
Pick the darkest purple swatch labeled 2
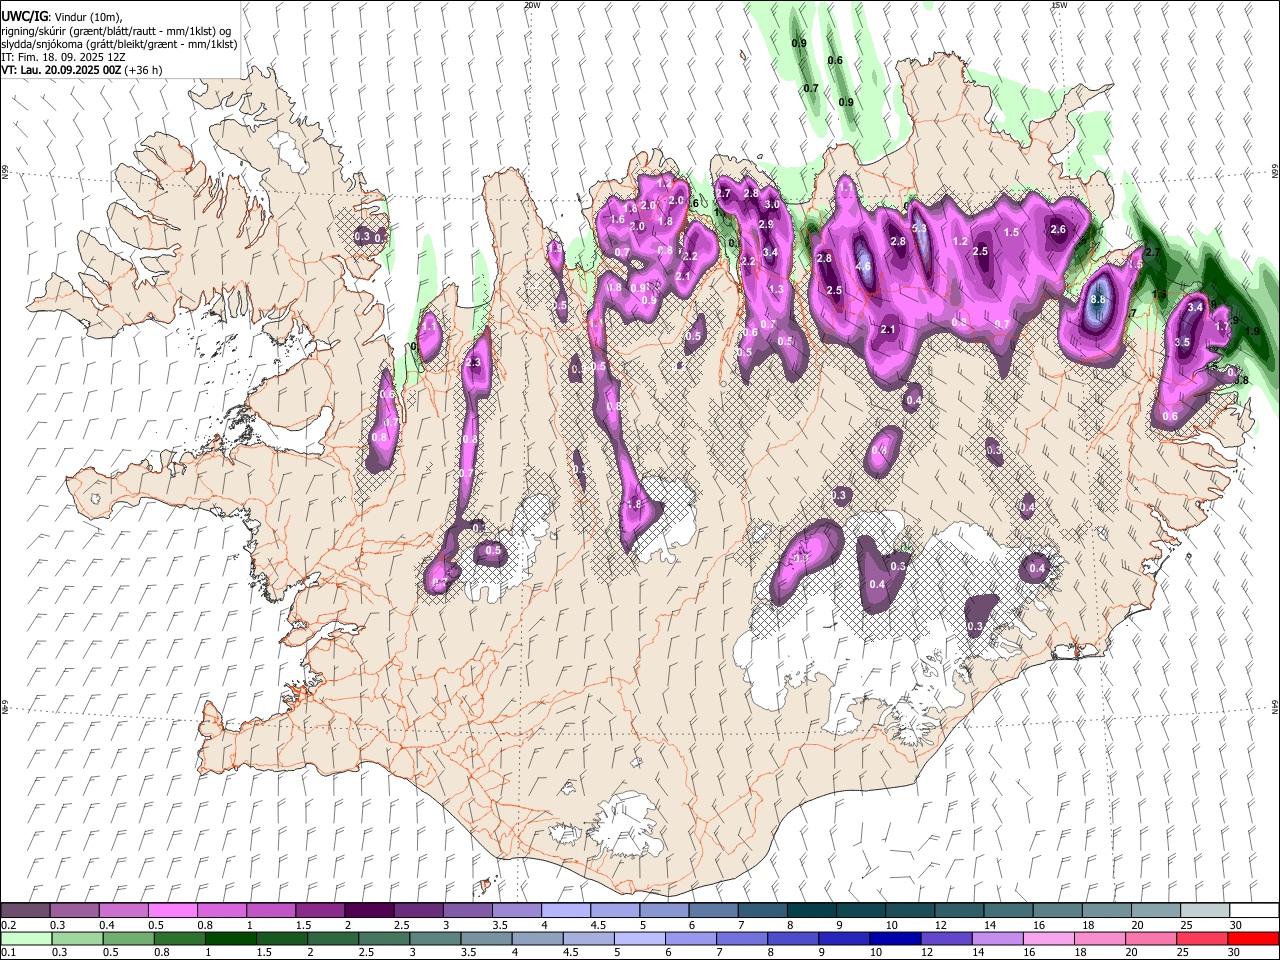click(x=369, y=910)
